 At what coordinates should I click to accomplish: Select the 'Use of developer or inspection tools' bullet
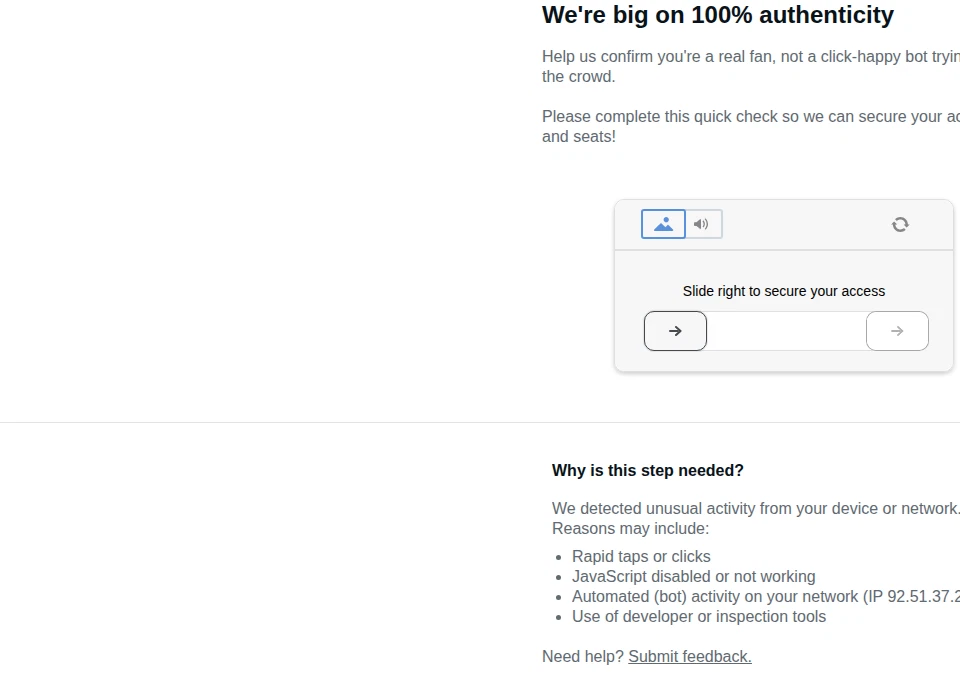(x=699, y=616)
